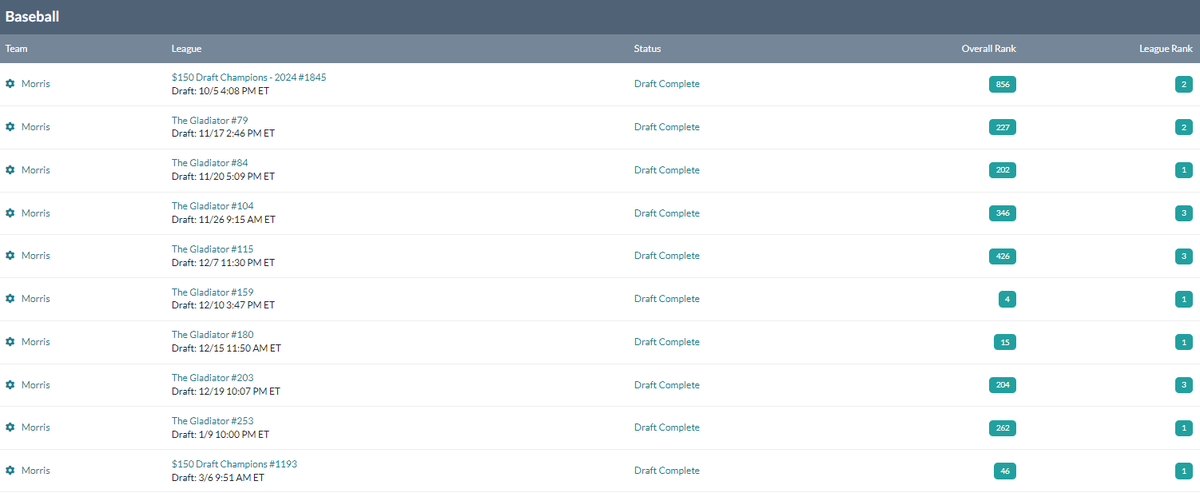The width and height of the screenshot is (1200, 493).
Task: Click the Status column header
Action: coord(647,48)
